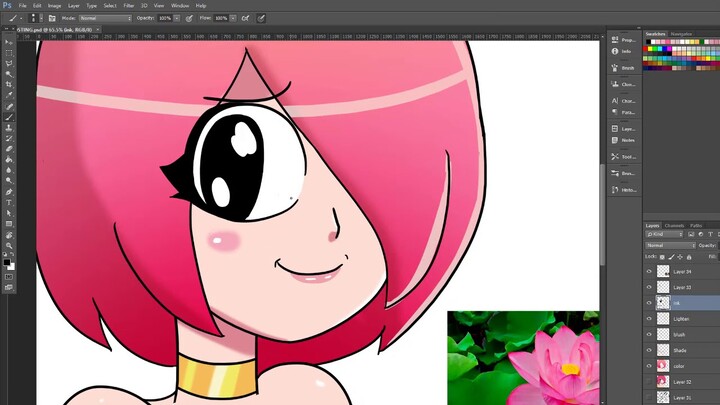Change screen mode icon in toolbar
This screenshot has height=405, width=720.
9,287
